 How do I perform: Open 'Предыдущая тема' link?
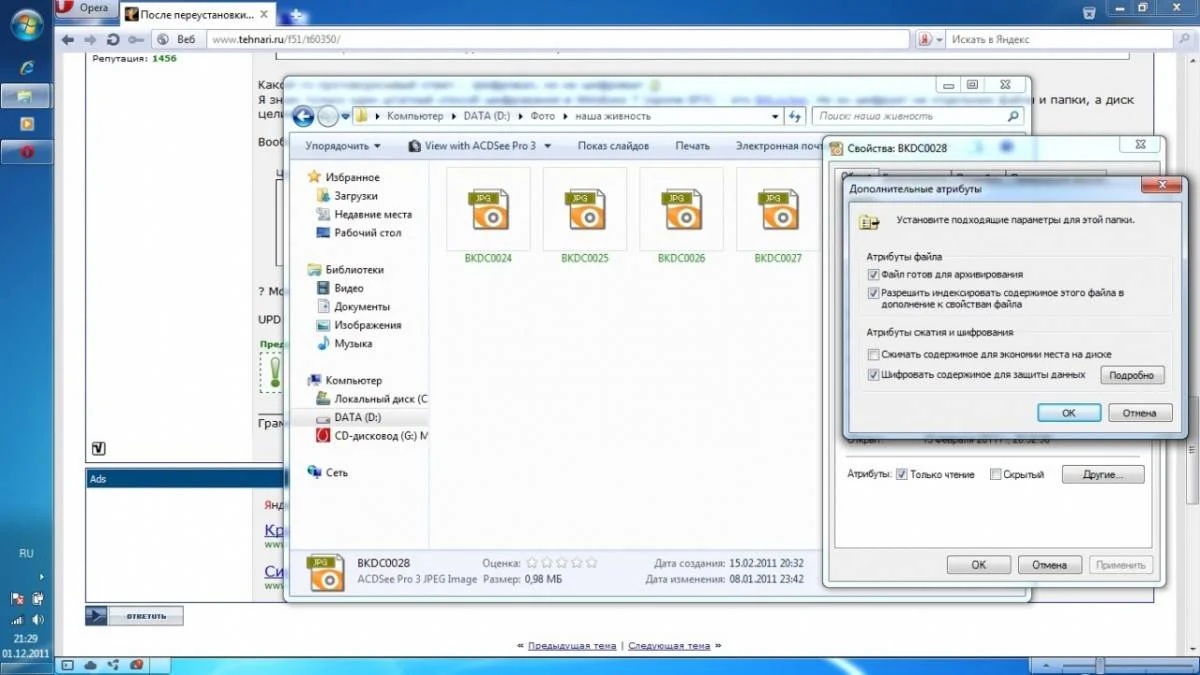coord(572,646)
